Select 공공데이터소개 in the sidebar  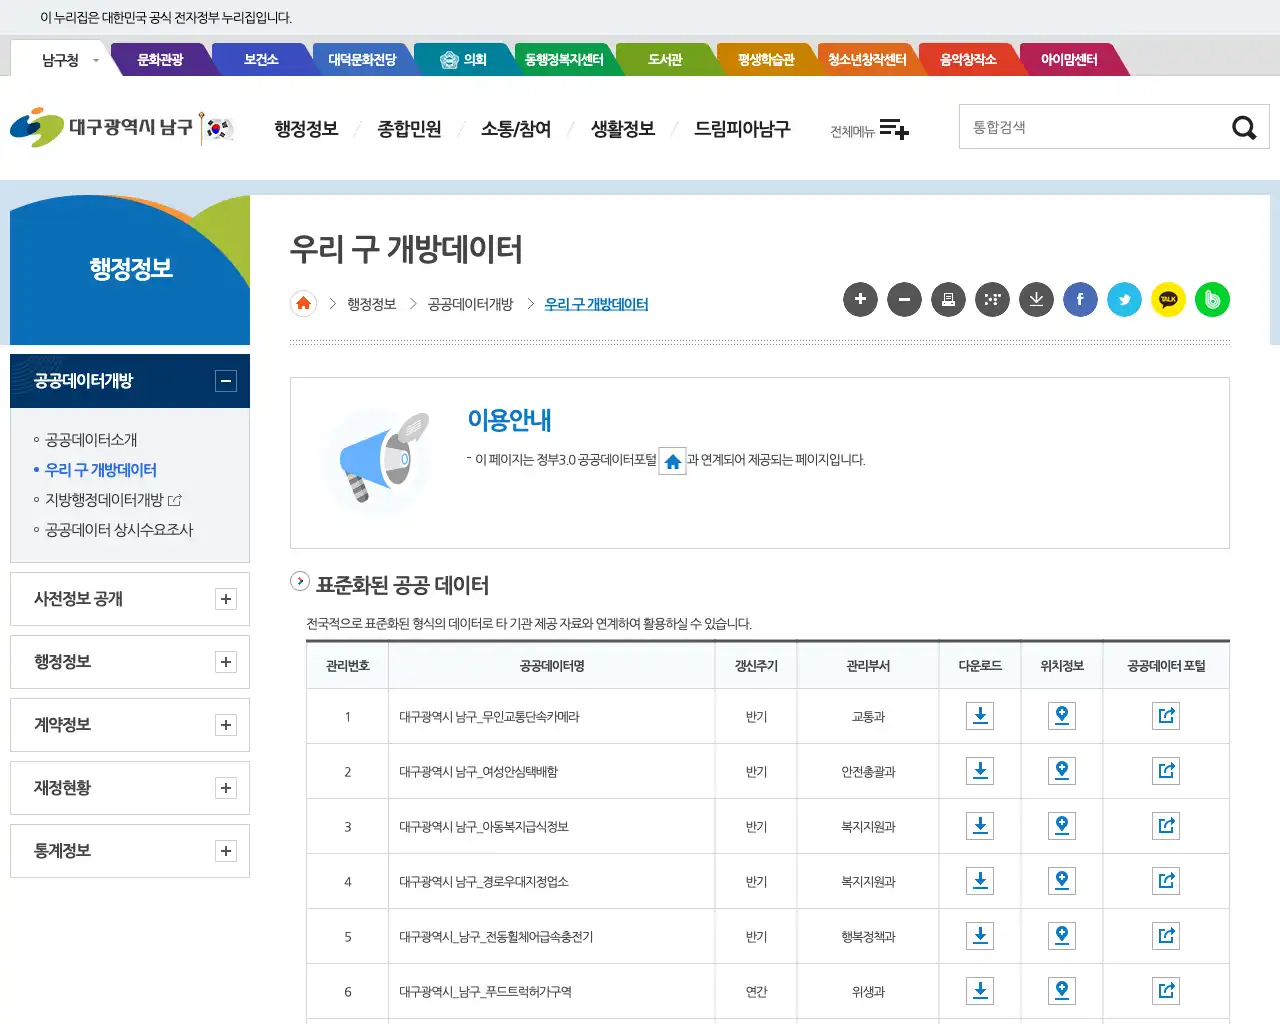[x=92, y=439]
